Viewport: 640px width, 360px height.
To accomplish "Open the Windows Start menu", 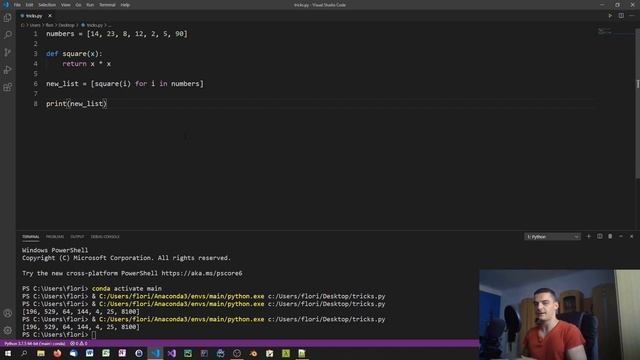I will point(8,353).
